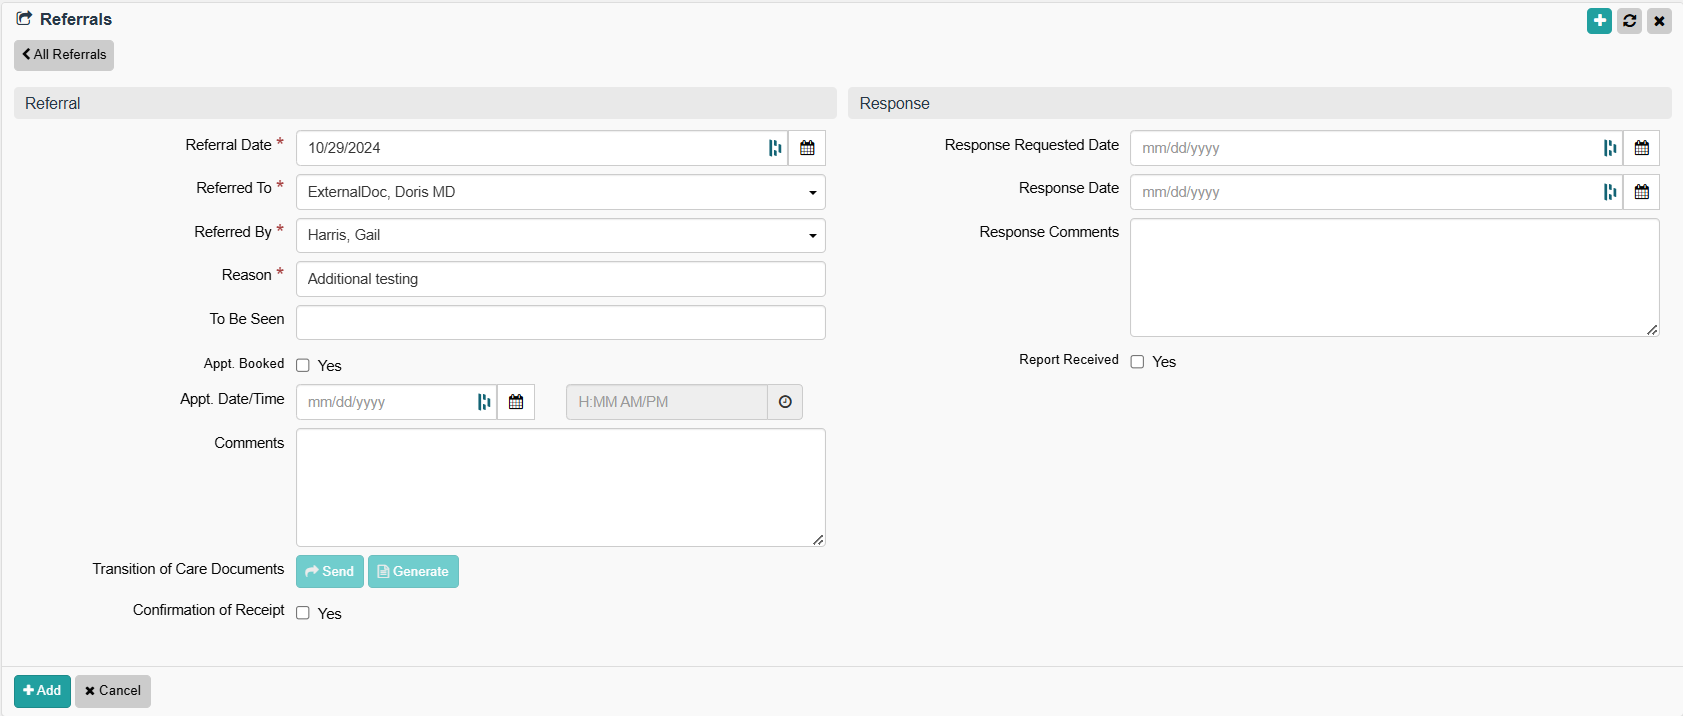Expand the Referred To dropdown

pyautogui.click(x=560, y=192)
